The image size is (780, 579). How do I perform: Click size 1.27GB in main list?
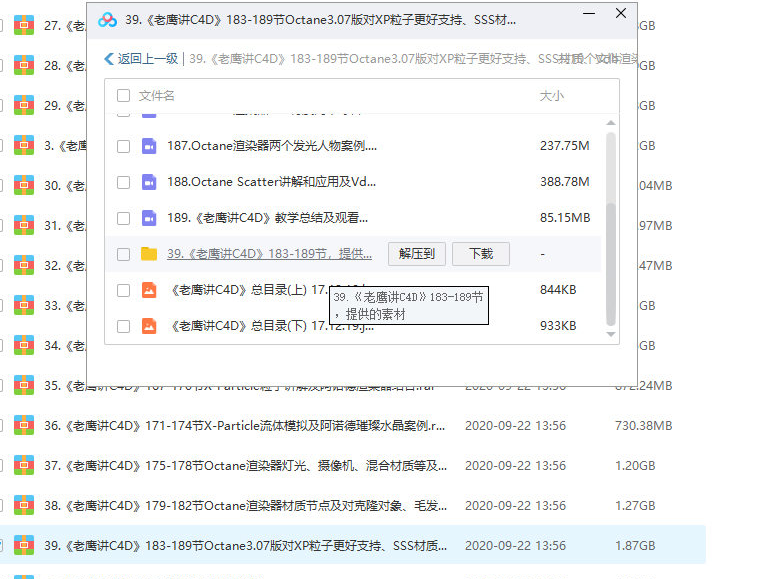point(635,505)
